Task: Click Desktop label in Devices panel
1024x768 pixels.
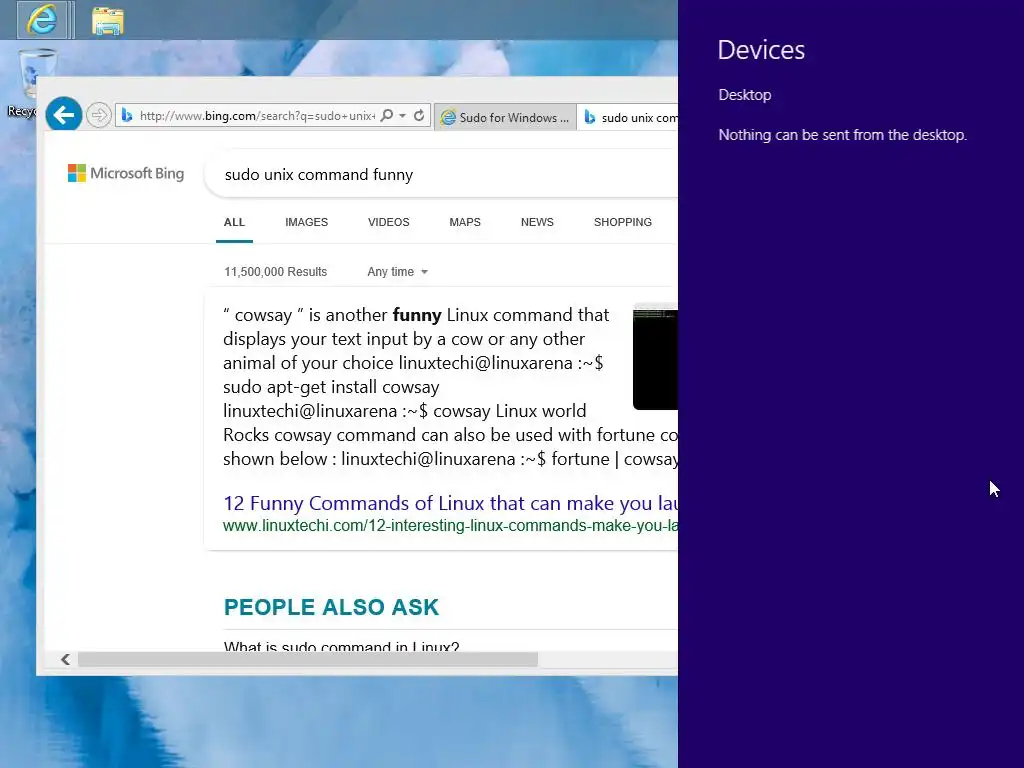Action: [744, 95]
